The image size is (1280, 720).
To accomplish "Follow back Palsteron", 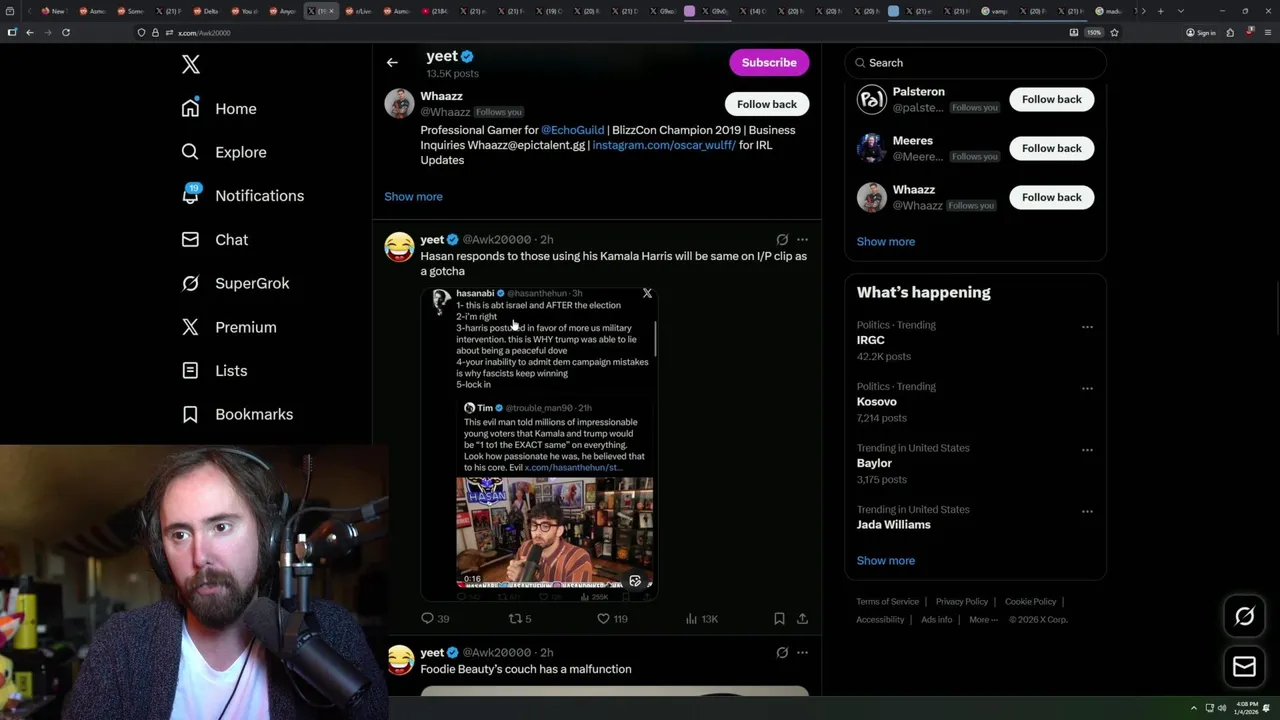I will [x=1052, y=99].
